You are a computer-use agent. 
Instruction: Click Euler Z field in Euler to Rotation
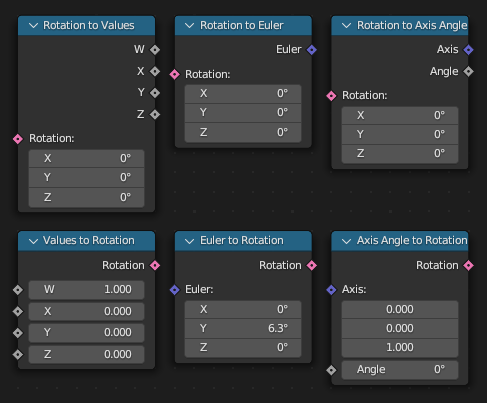pos(243,348)
